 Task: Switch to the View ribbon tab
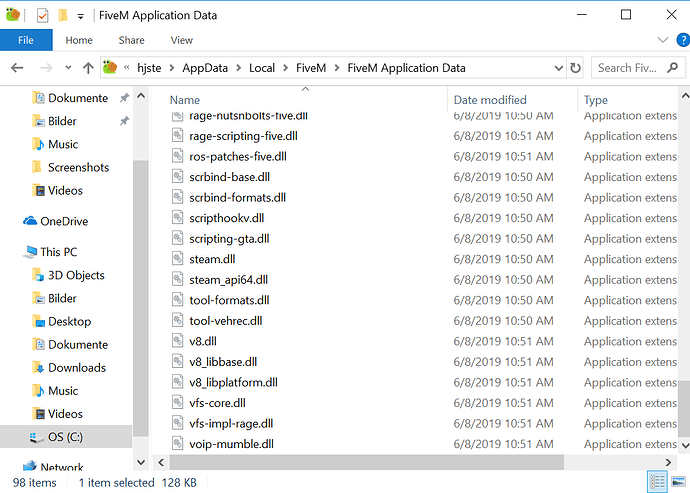181,40
